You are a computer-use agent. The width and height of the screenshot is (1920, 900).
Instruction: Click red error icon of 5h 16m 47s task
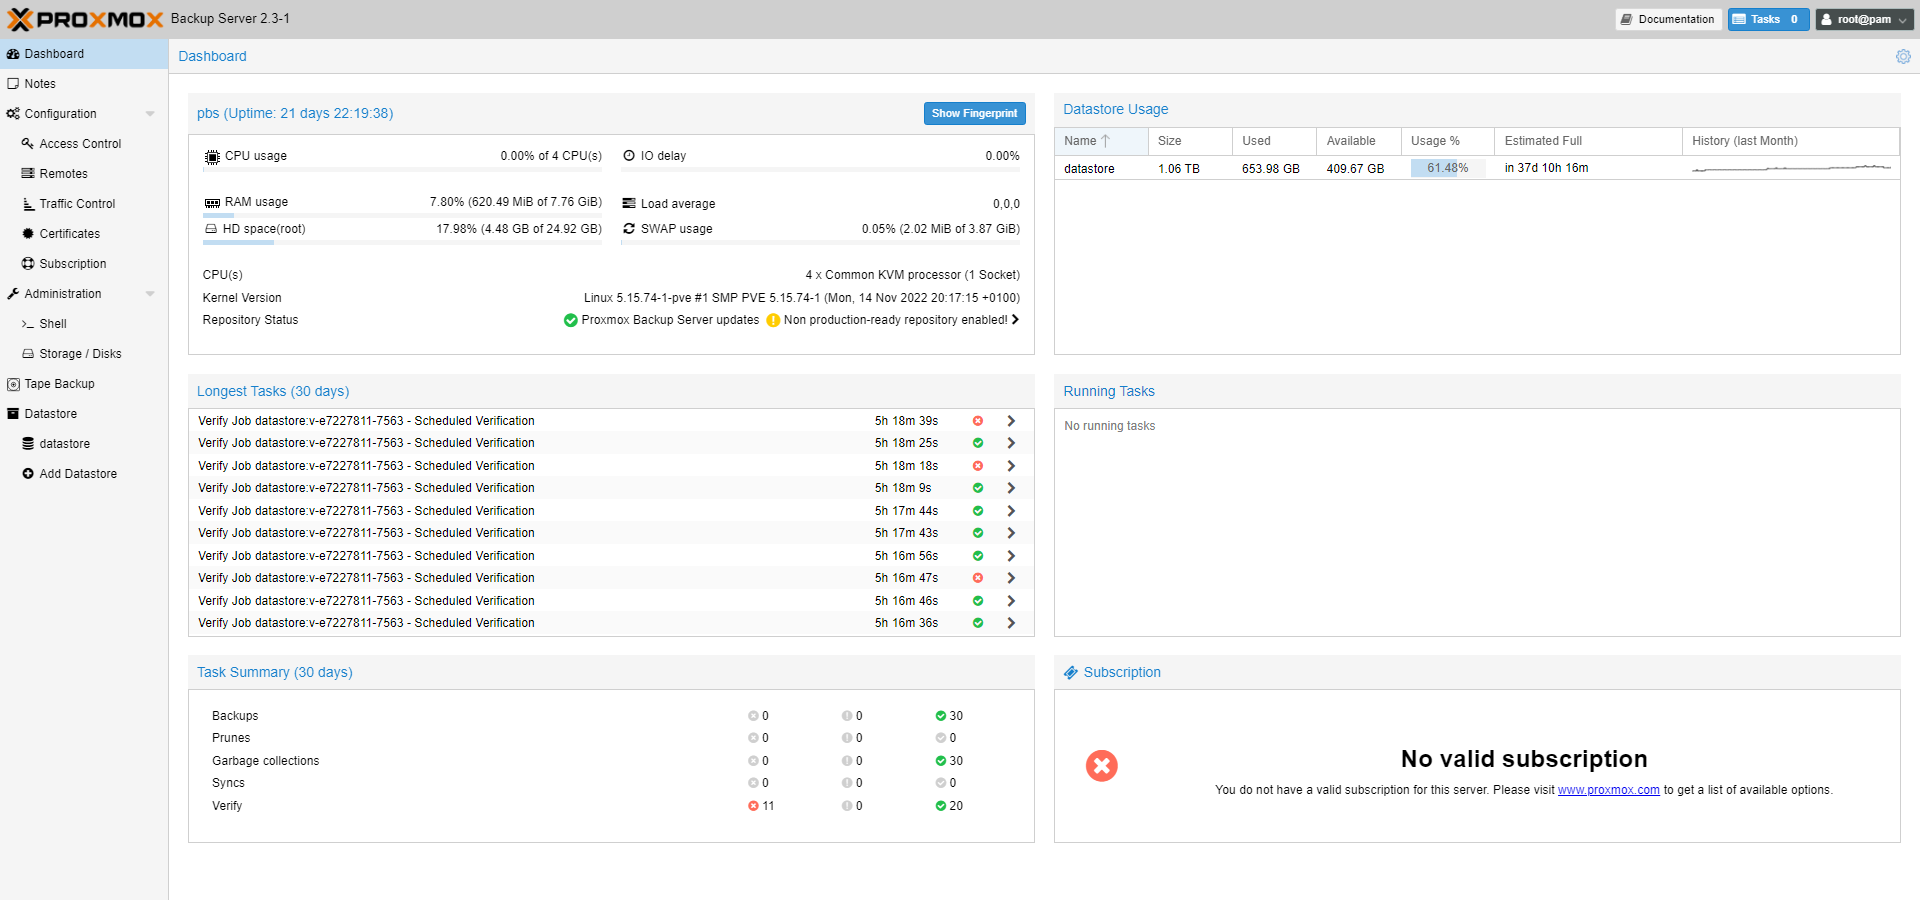tap(978, 578)
